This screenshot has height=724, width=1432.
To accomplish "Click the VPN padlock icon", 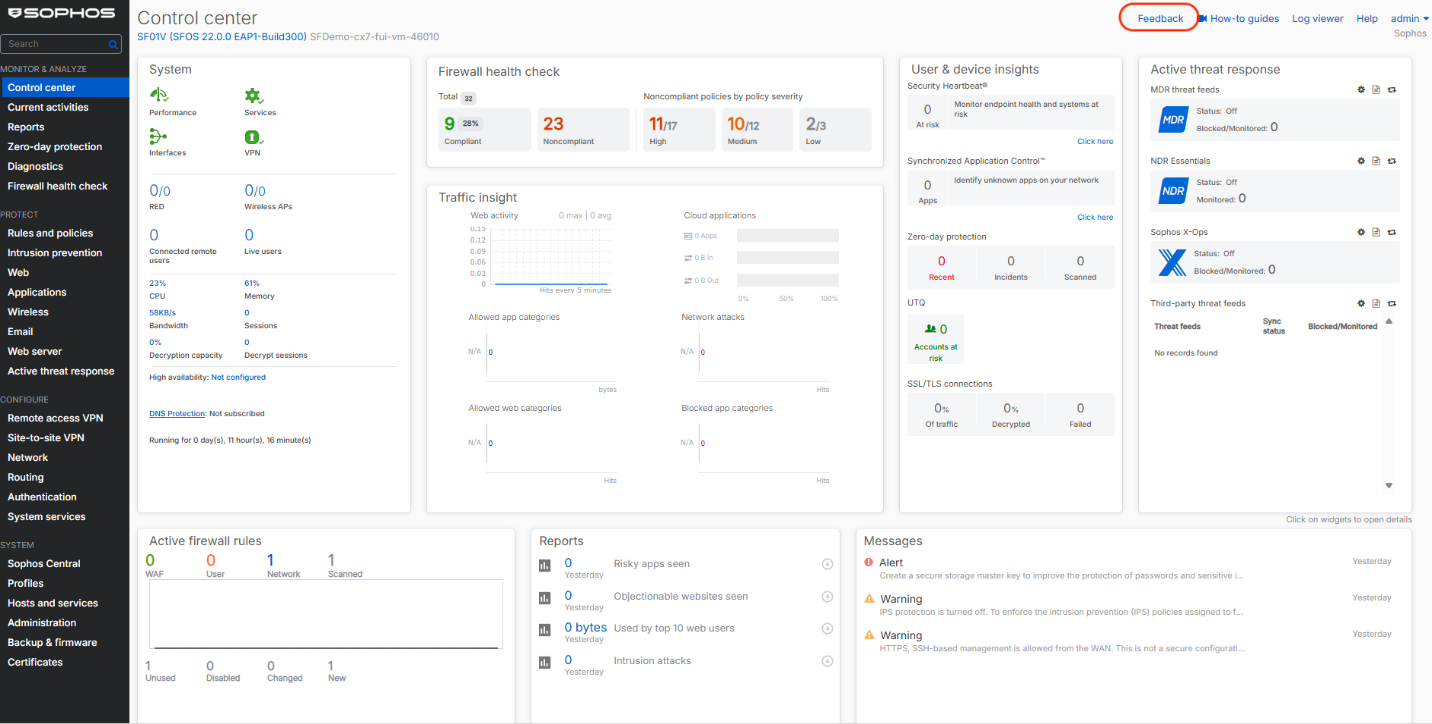I will [x=253, y=136].
